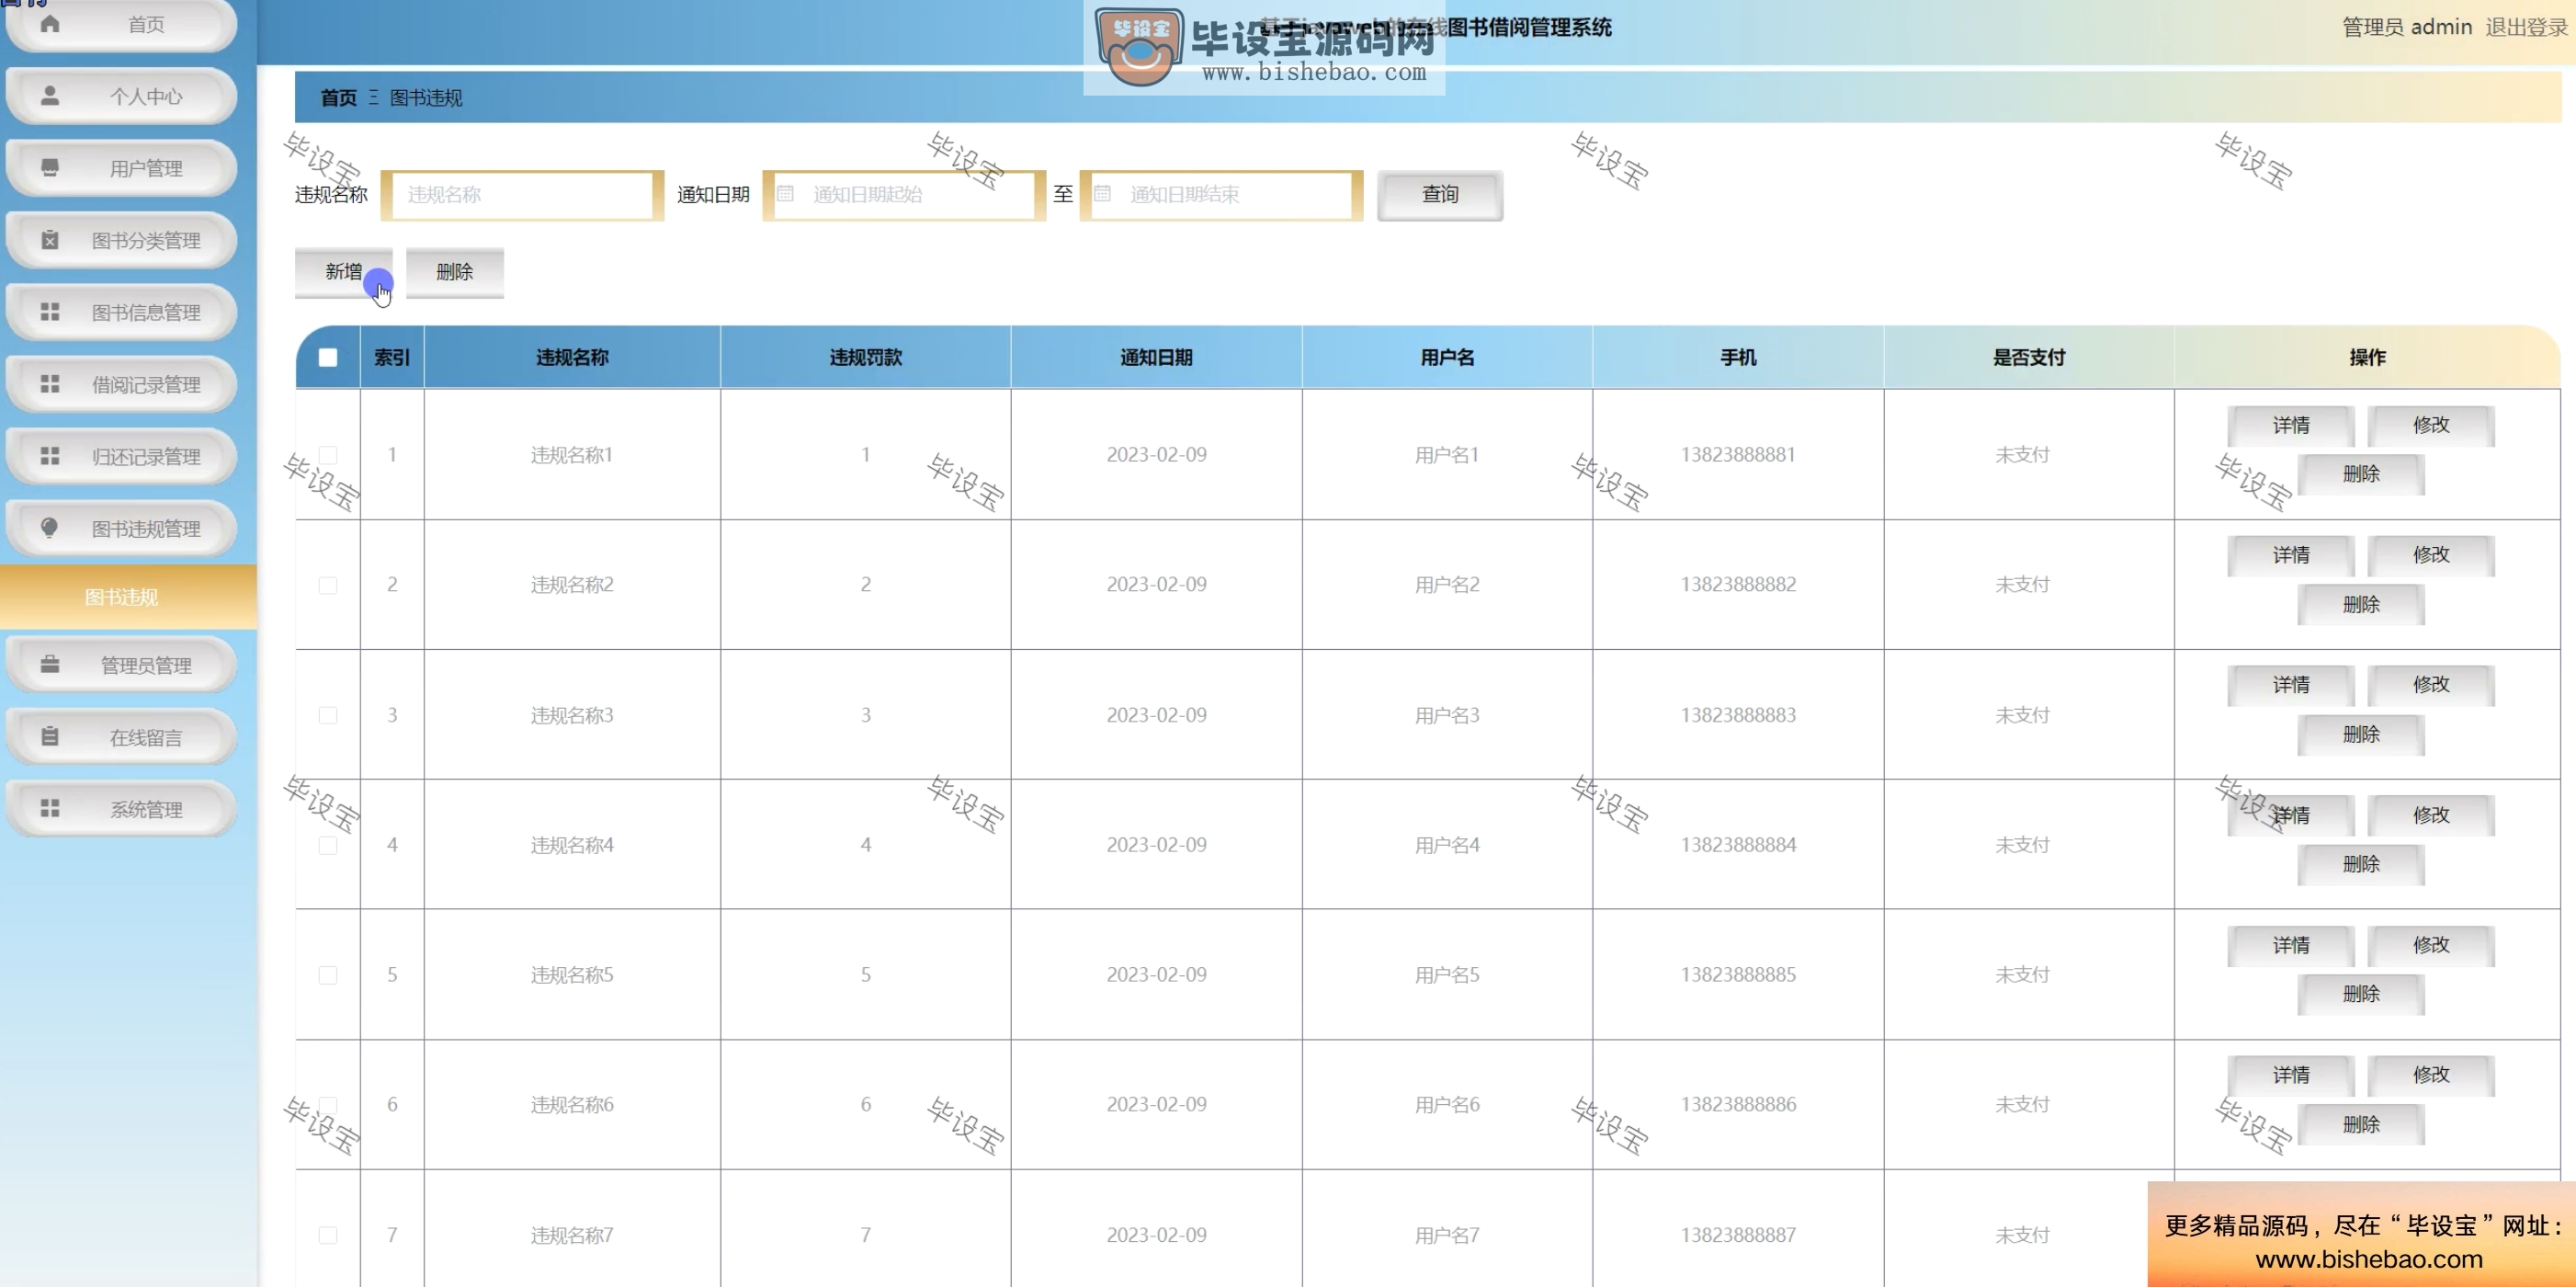Focus the 违规名称 search input
2576x1287 pixels.
(x=522, y=194)
